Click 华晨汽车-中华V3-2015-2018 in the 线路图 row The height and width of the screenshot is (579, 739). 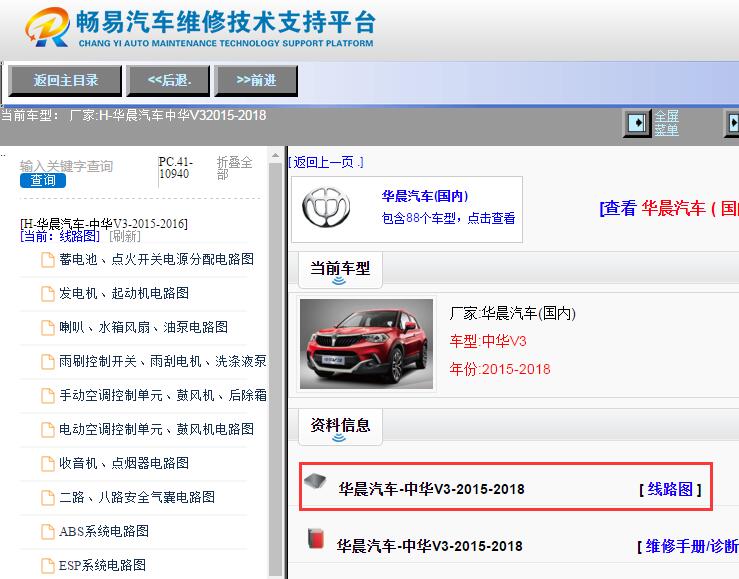click(x=431, y=489)
